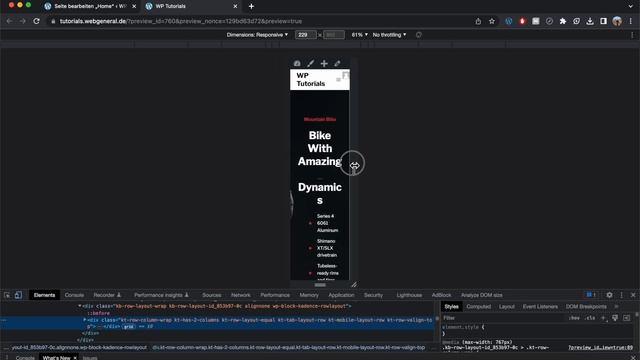Open the Sources panel
The width and height of the screenshot is (640, 360).
coord(211,295)
